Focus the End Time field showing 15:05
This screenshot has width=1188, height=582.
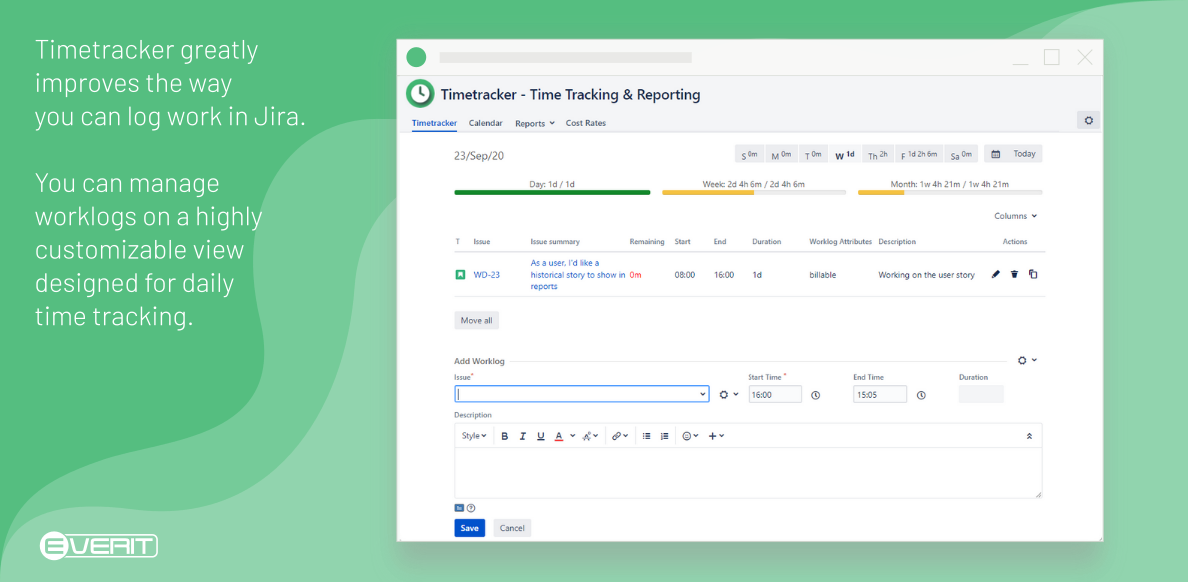(x=880, y=394)
